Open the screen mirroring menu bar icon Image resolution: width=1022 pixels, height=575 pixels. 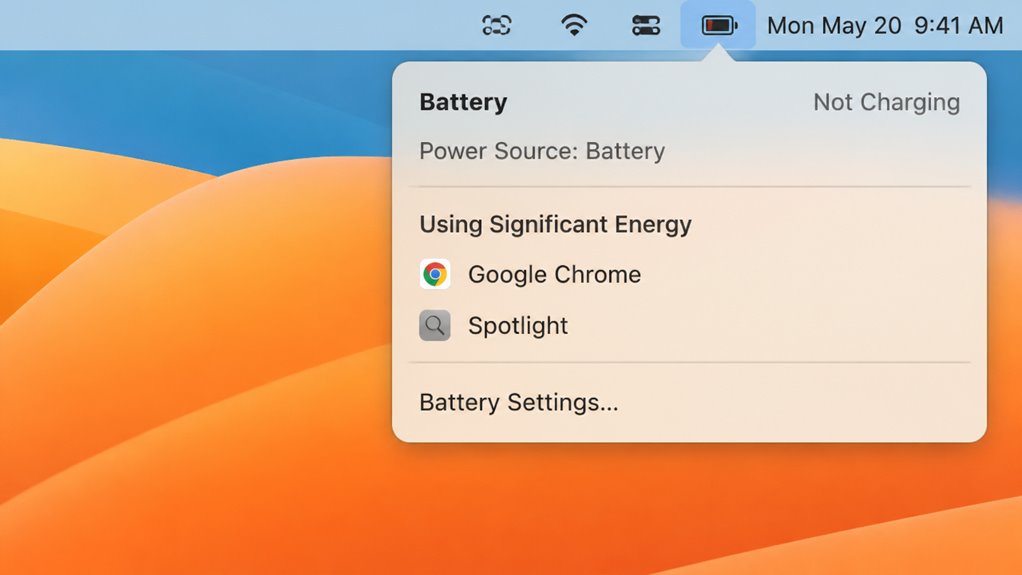coord(496,25)
